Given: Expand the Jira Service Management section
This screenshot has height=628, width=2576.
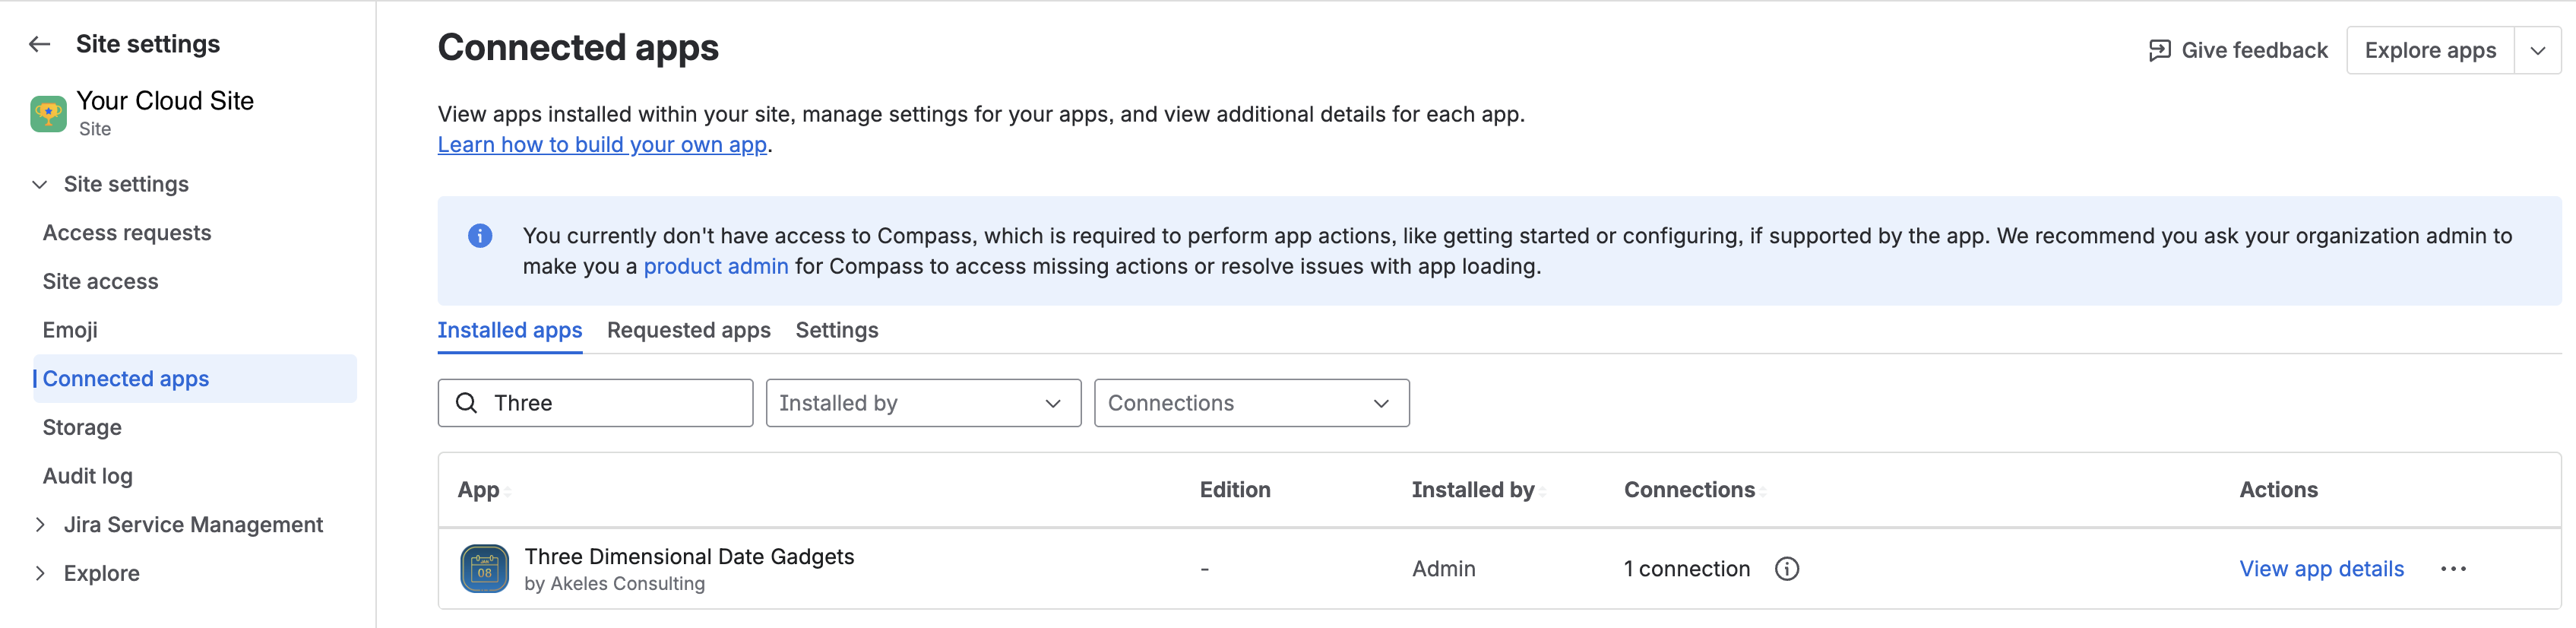Looking at the screenshot, I should [40, 525].
